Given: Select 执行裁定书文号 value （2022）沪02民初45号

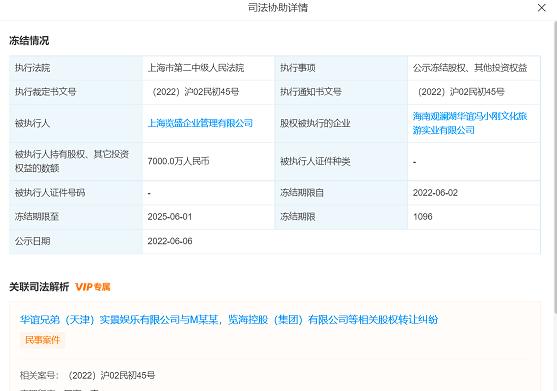Looking at the screenshot, I should (194, 92).
